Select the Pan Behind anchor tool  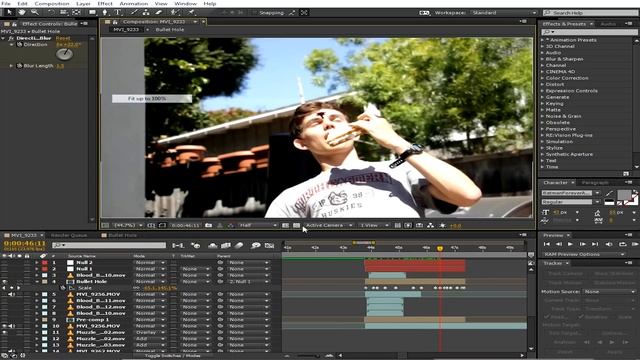click(76, 13)
